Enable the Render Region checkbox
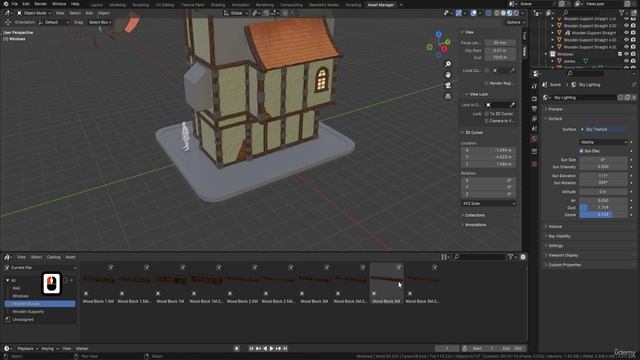Viewport: 640px width, 360px height. (487, 83)
